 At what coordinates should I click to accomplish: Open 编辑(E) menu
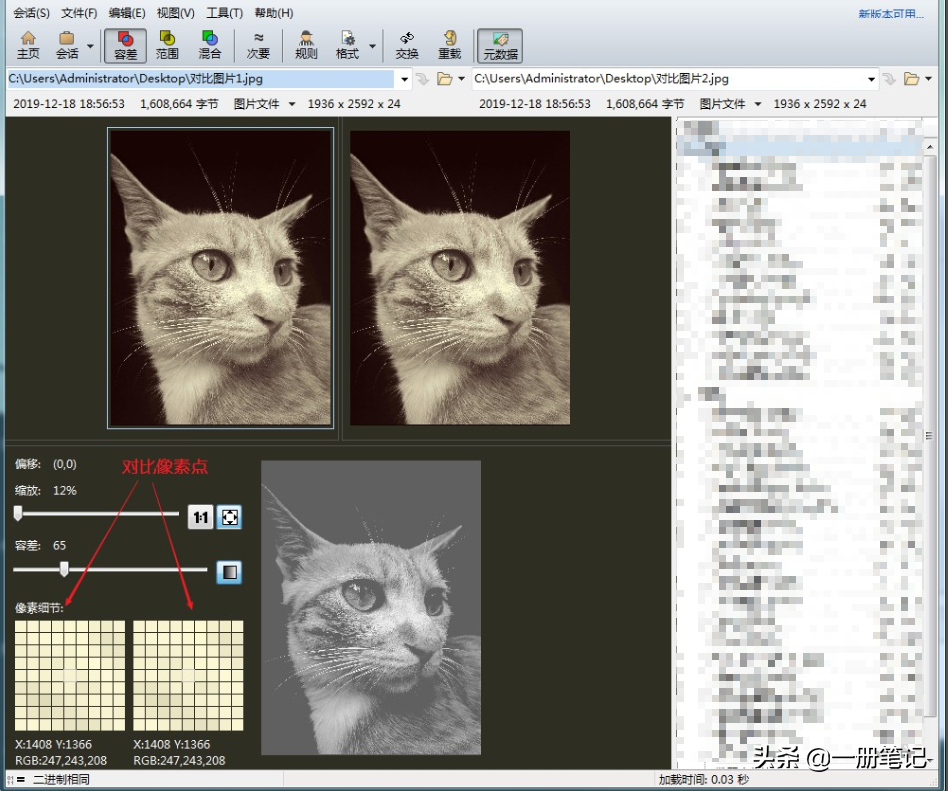(127, 13)
